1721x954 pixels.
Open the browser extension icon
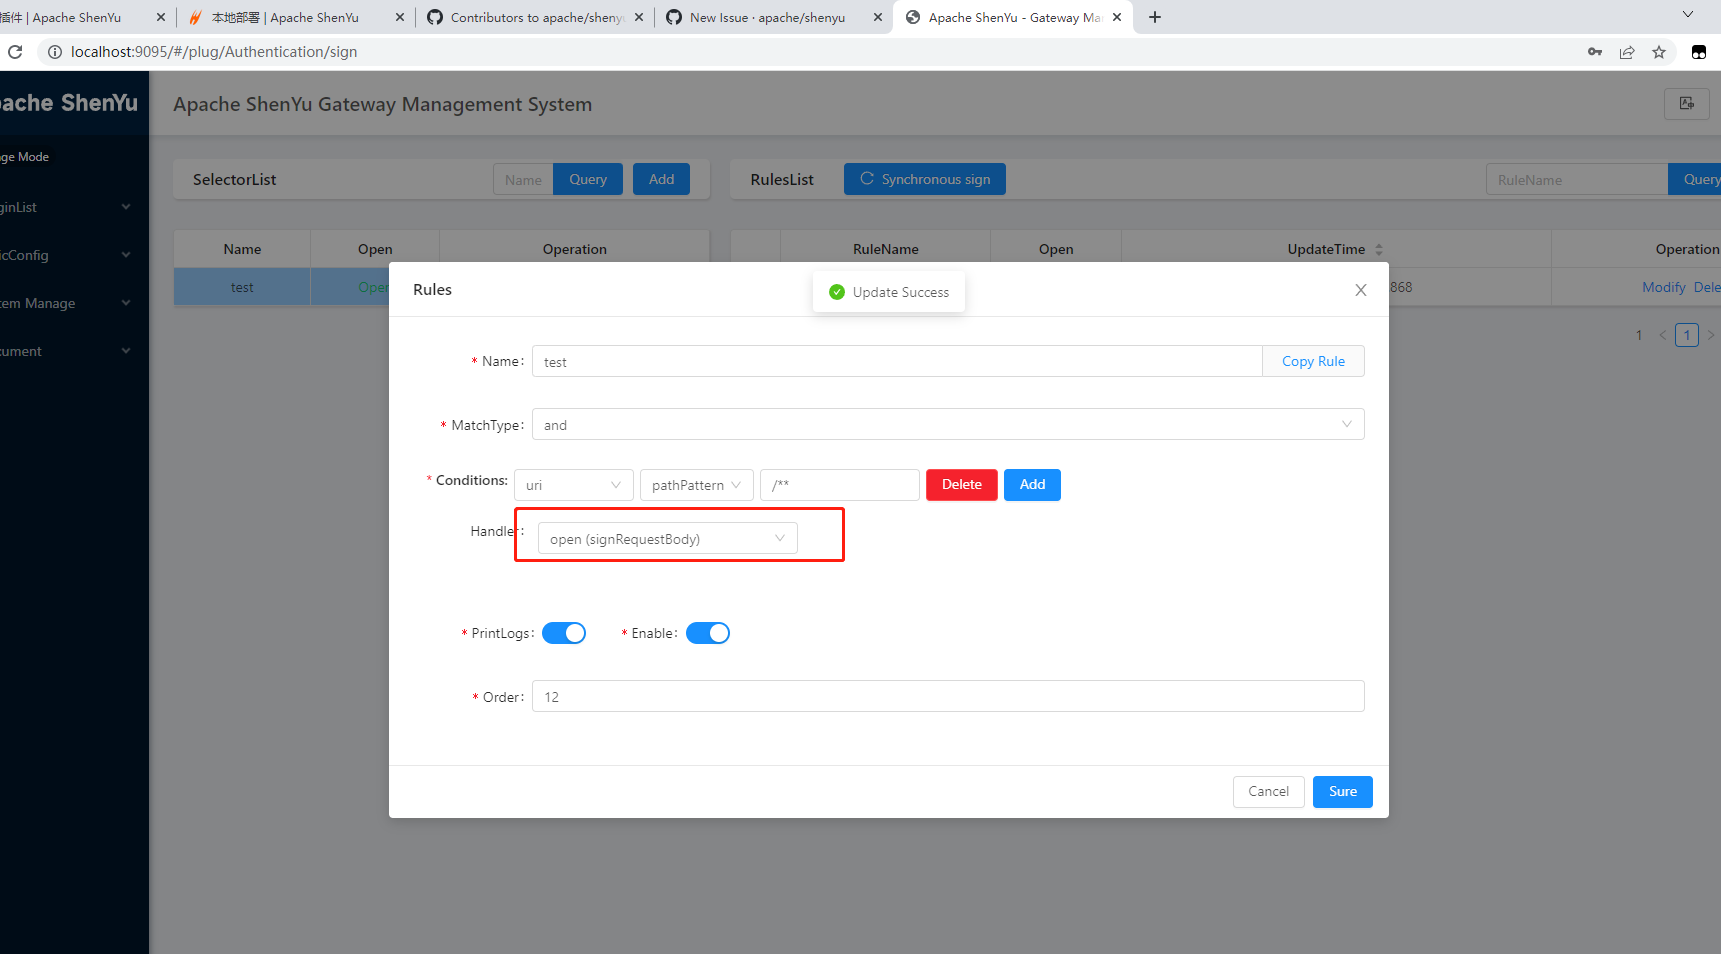pos(1699,52)
